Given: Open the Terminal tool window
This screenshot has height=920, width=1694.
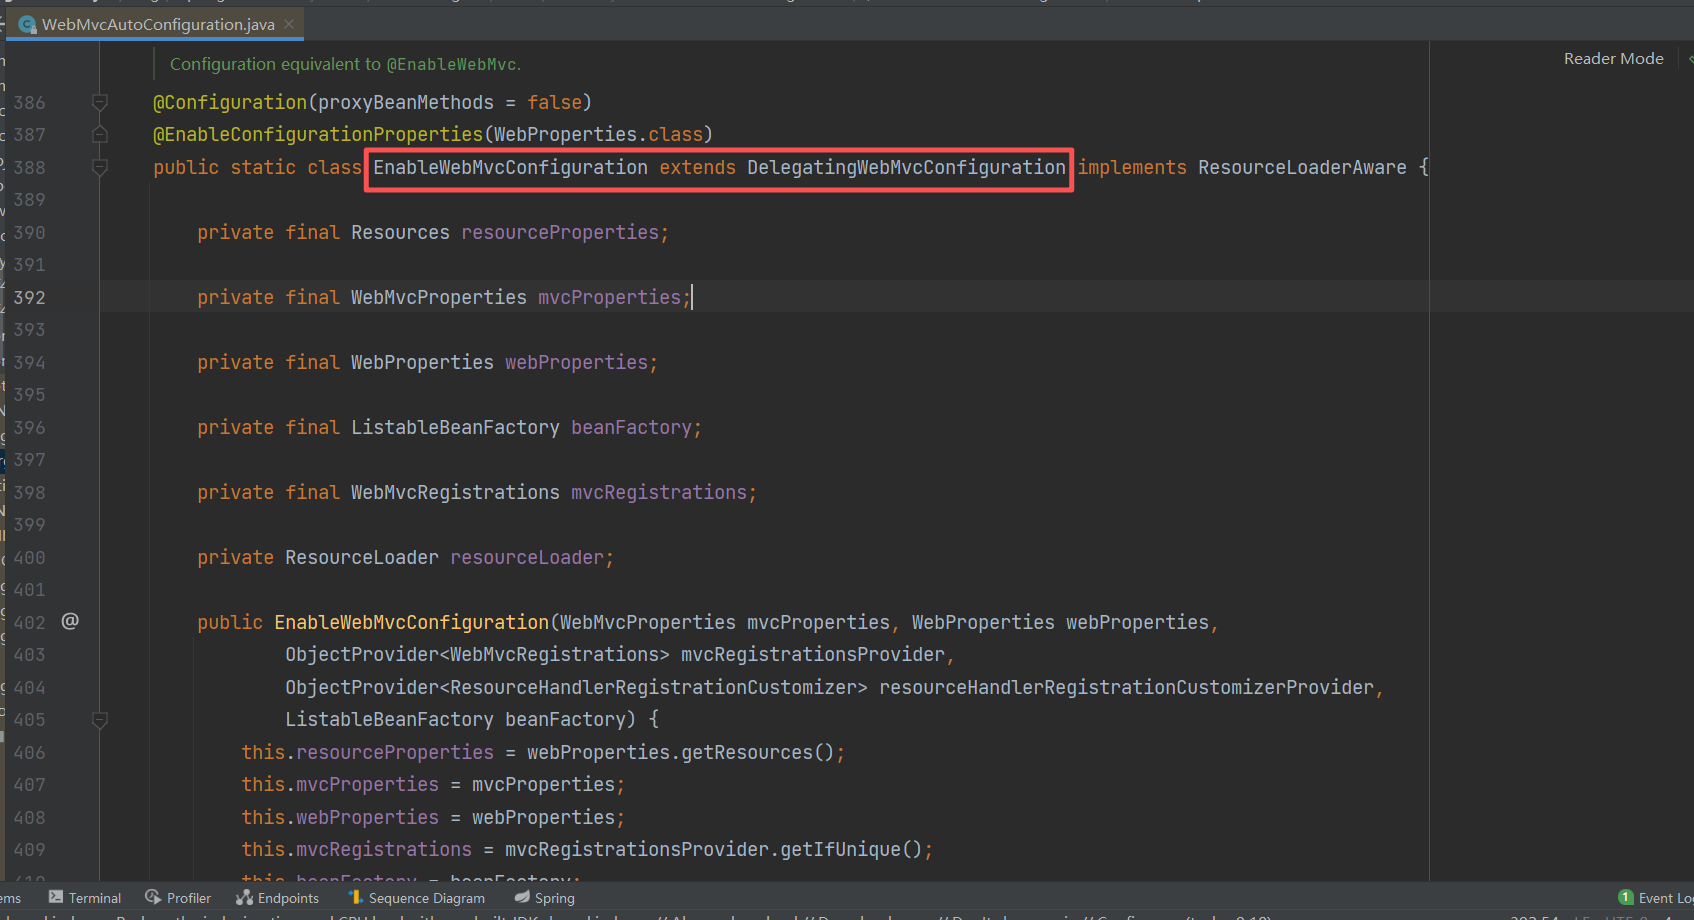Looking at the screenshot, I should [85, 898].
